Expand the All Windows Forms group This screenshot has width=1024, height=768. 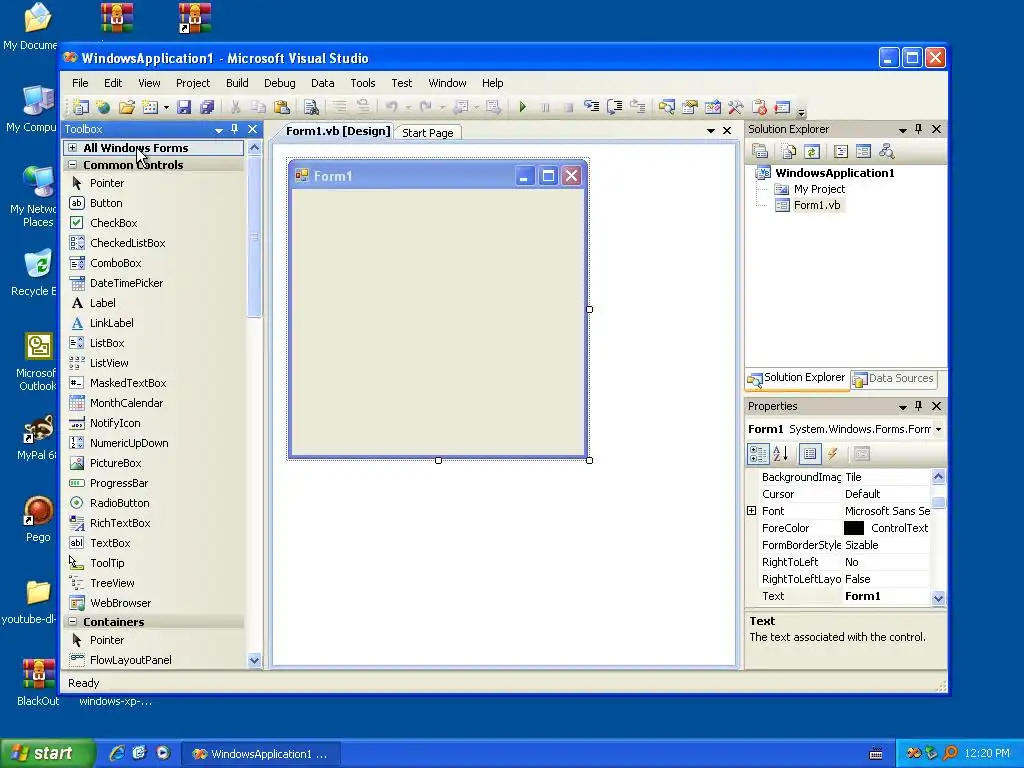(72, 148)
